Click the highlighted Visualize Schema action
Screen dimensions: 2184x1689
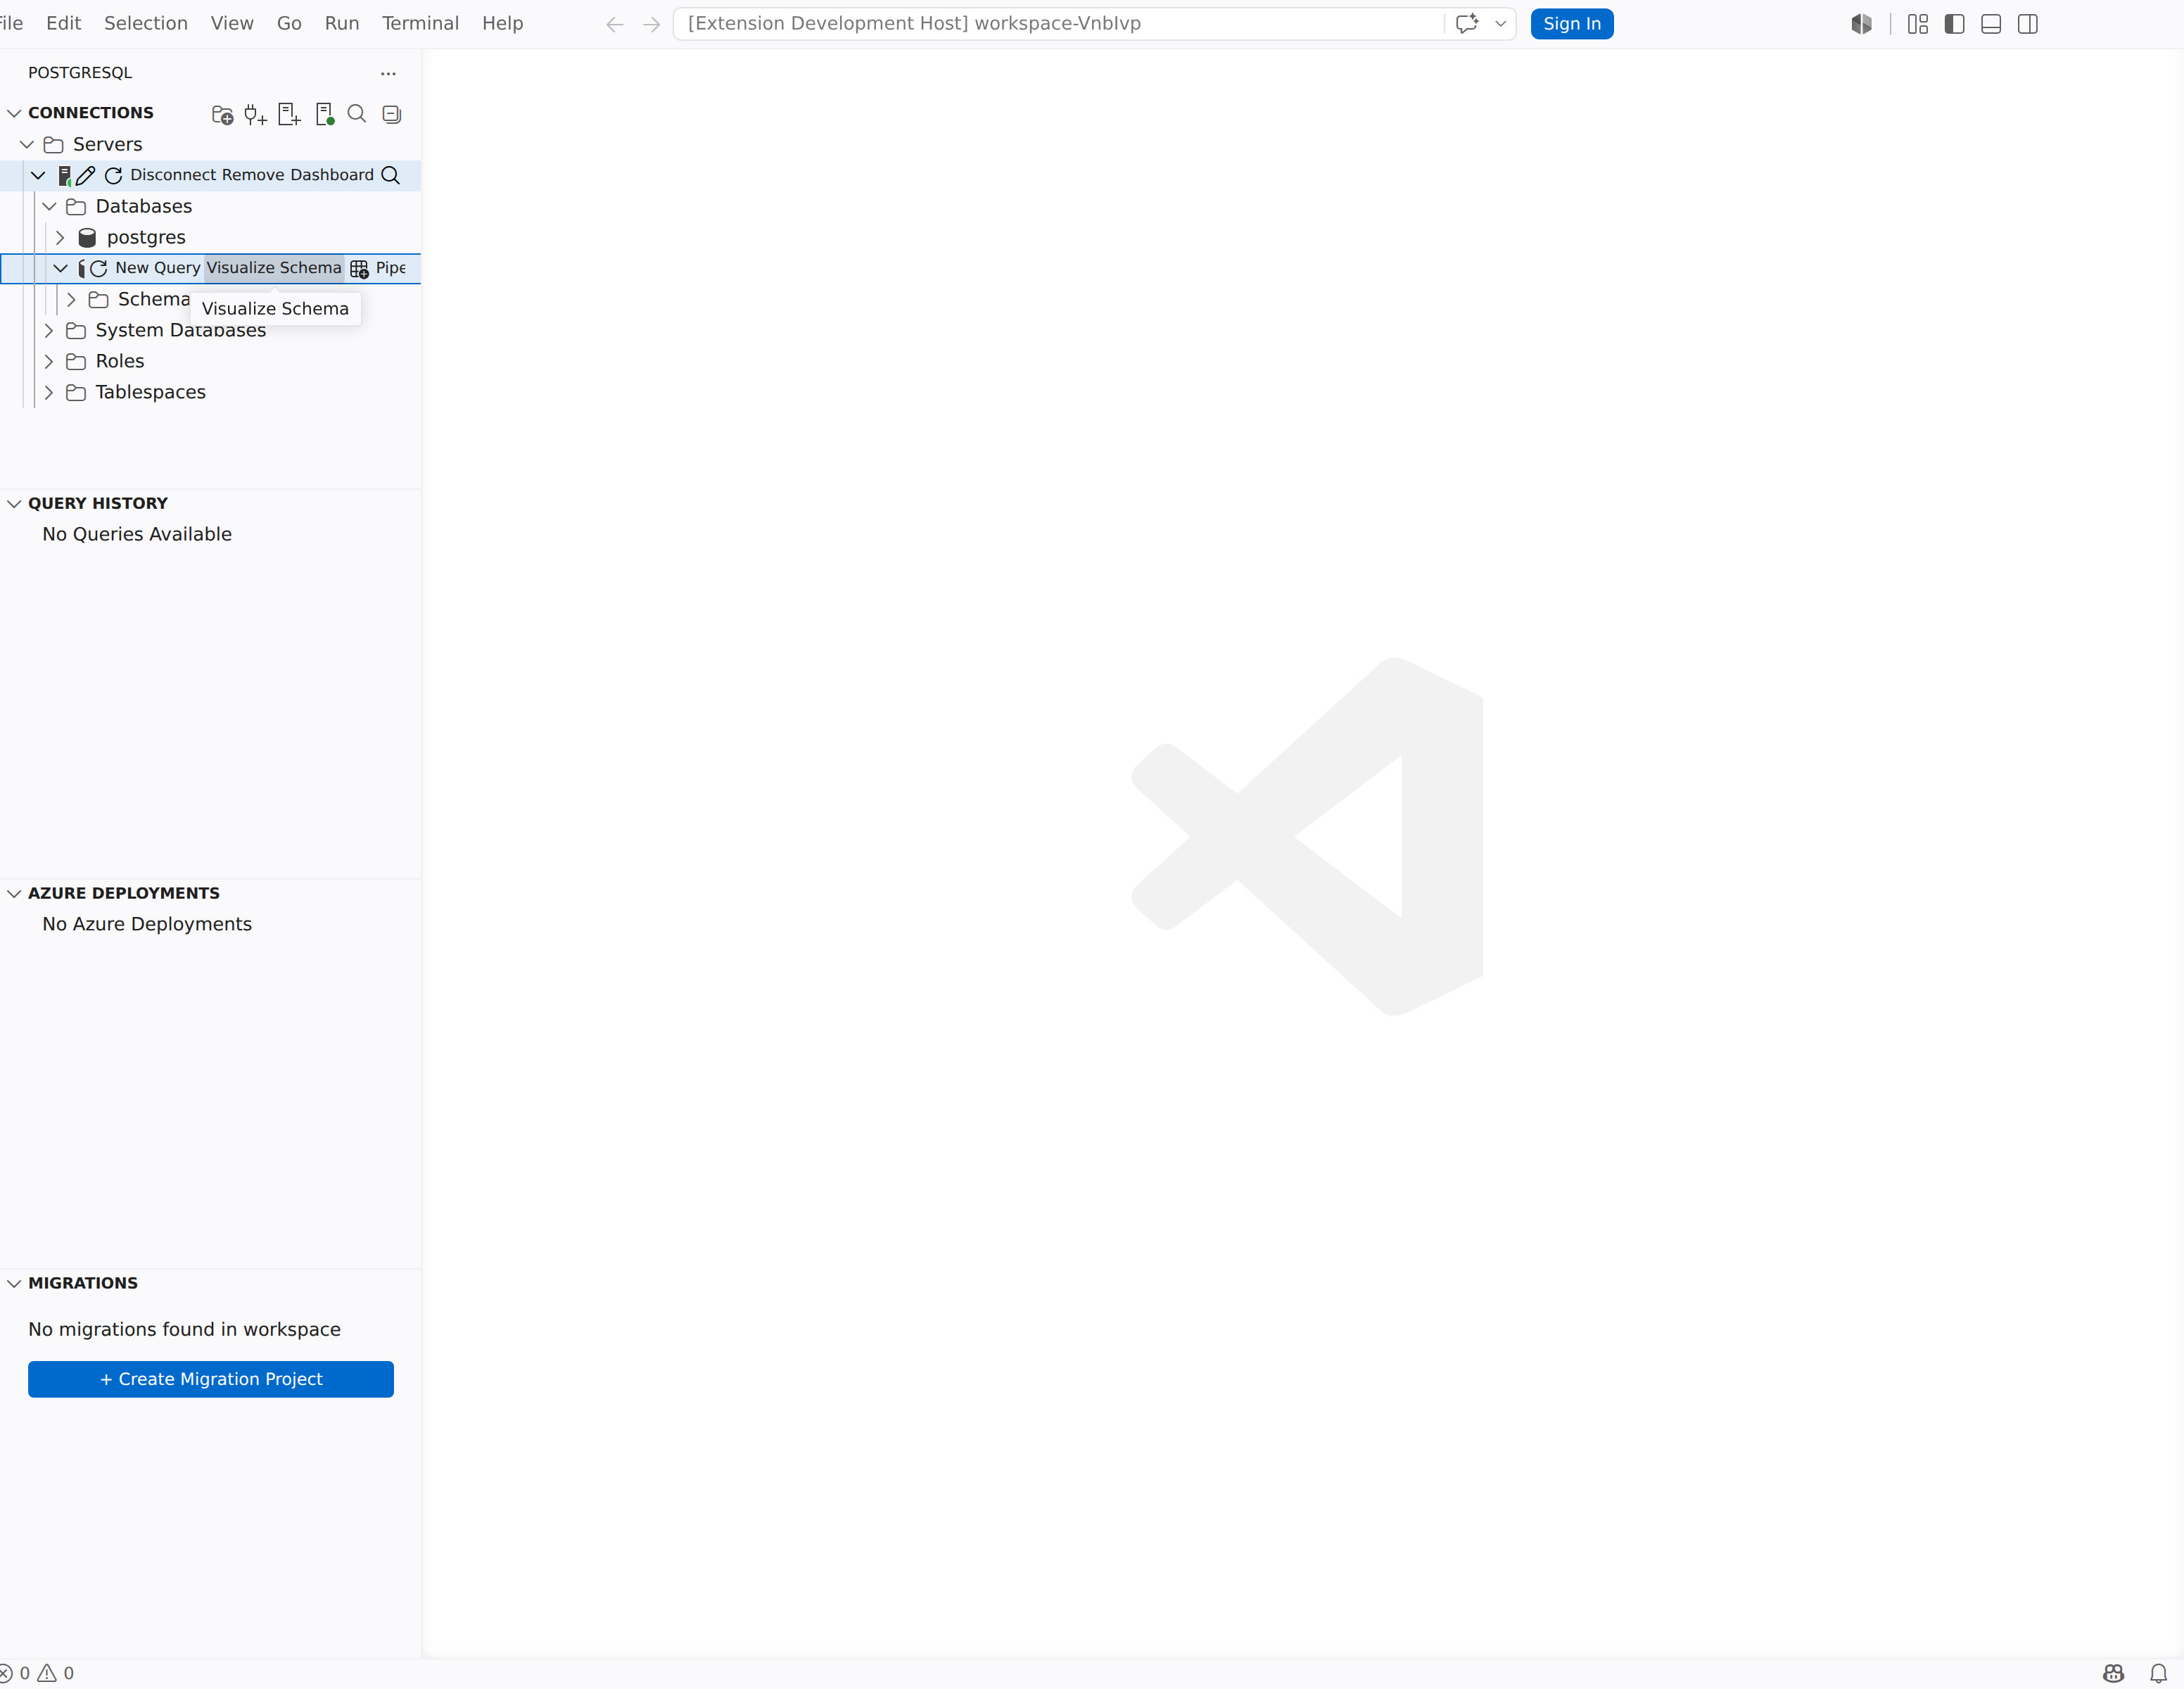274,268
